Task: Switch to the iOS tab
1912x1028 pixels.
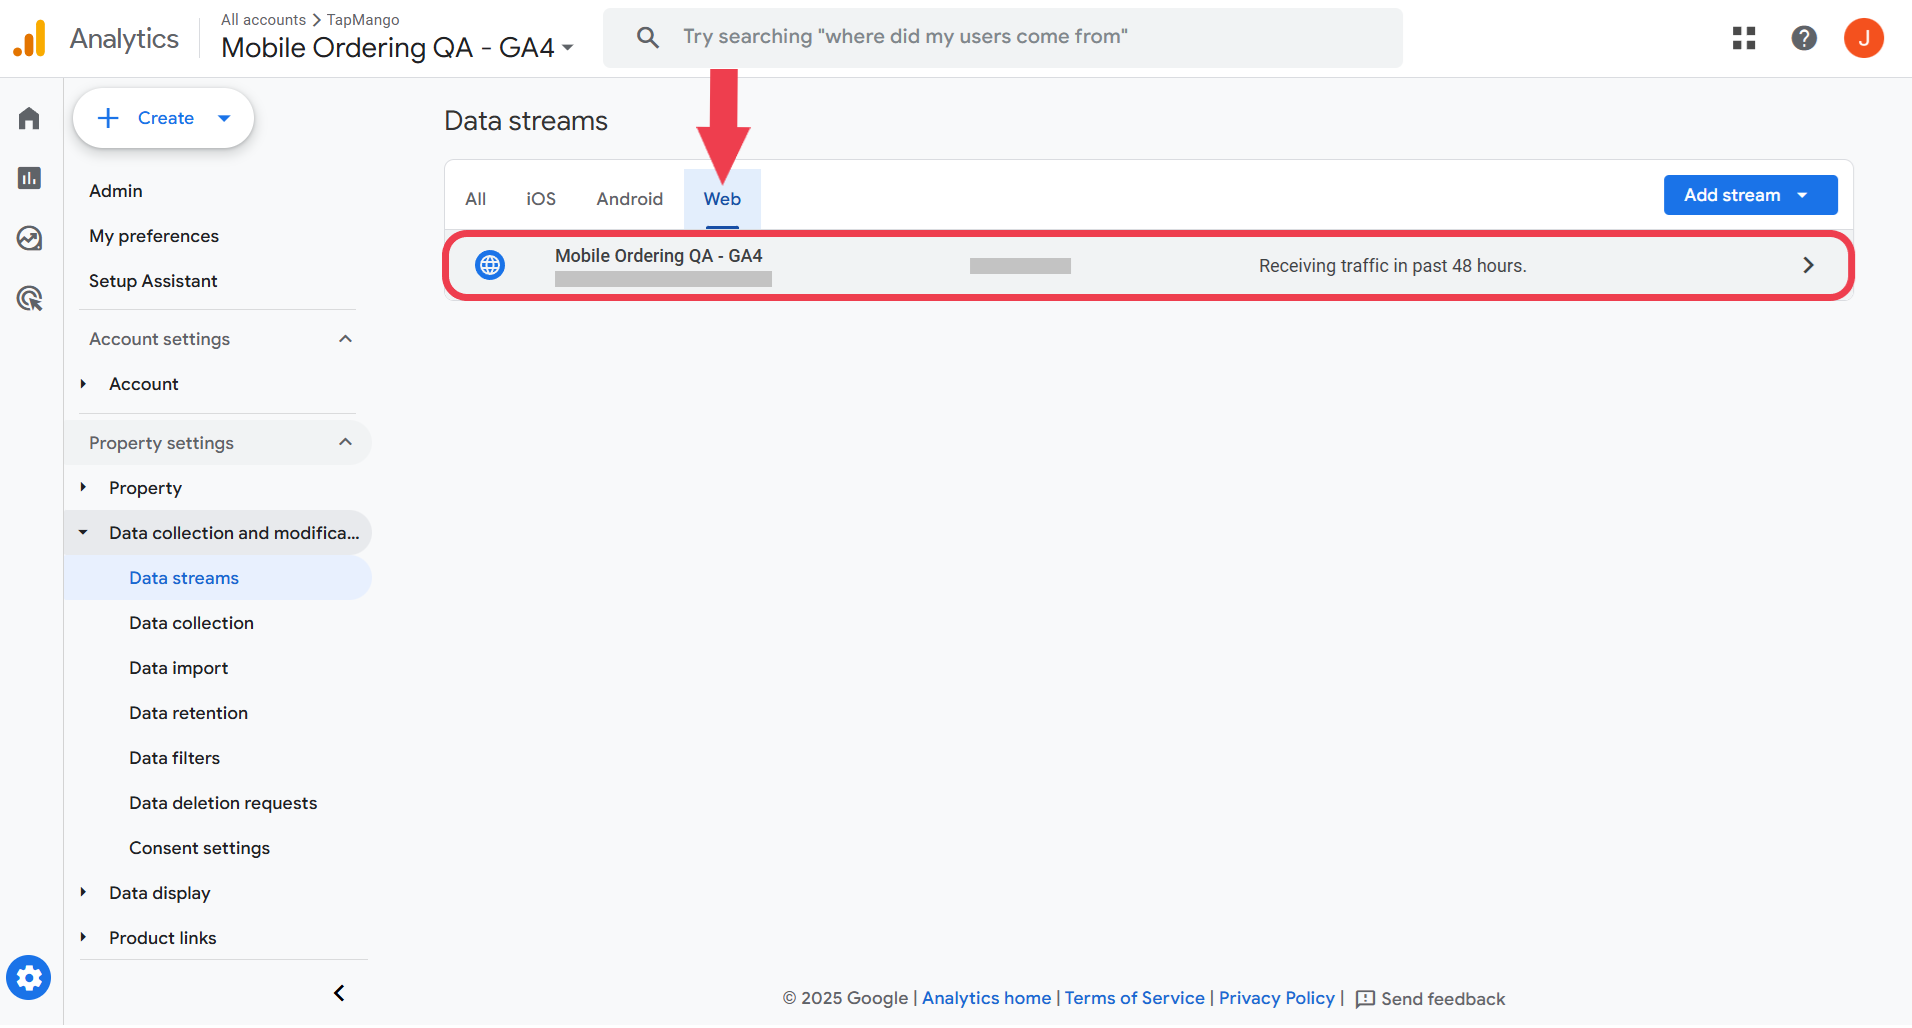Action: pyautogui.click(x=541, y=199)
